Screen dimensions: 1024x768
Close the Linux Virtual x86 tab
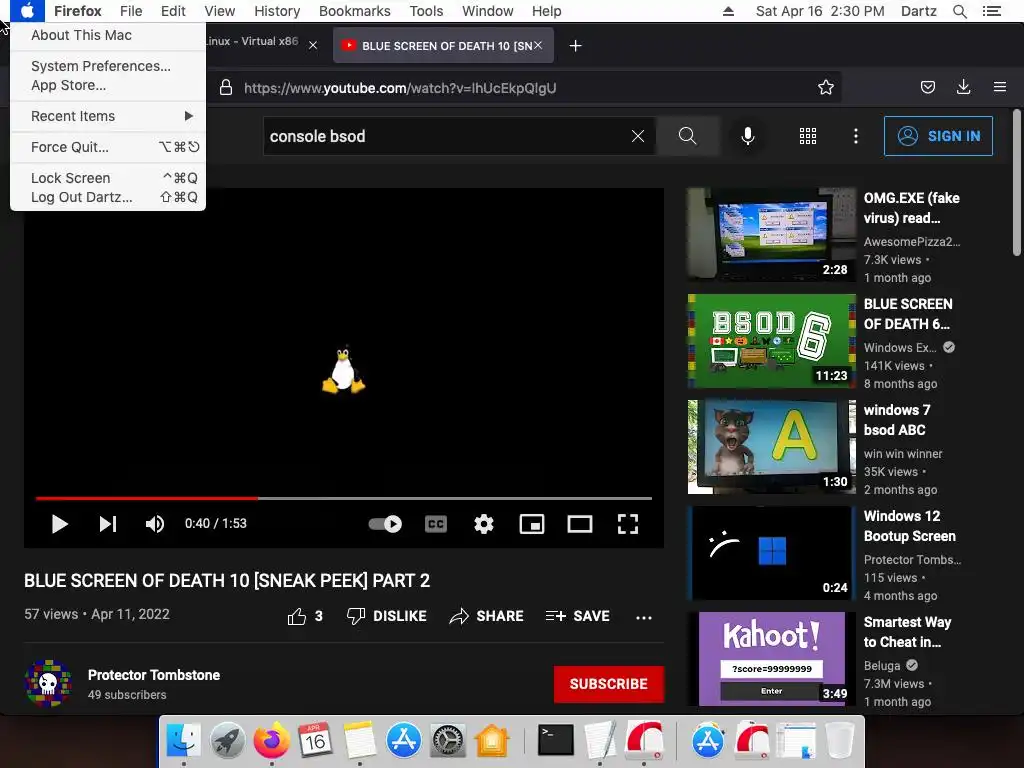tap(313, 45)
